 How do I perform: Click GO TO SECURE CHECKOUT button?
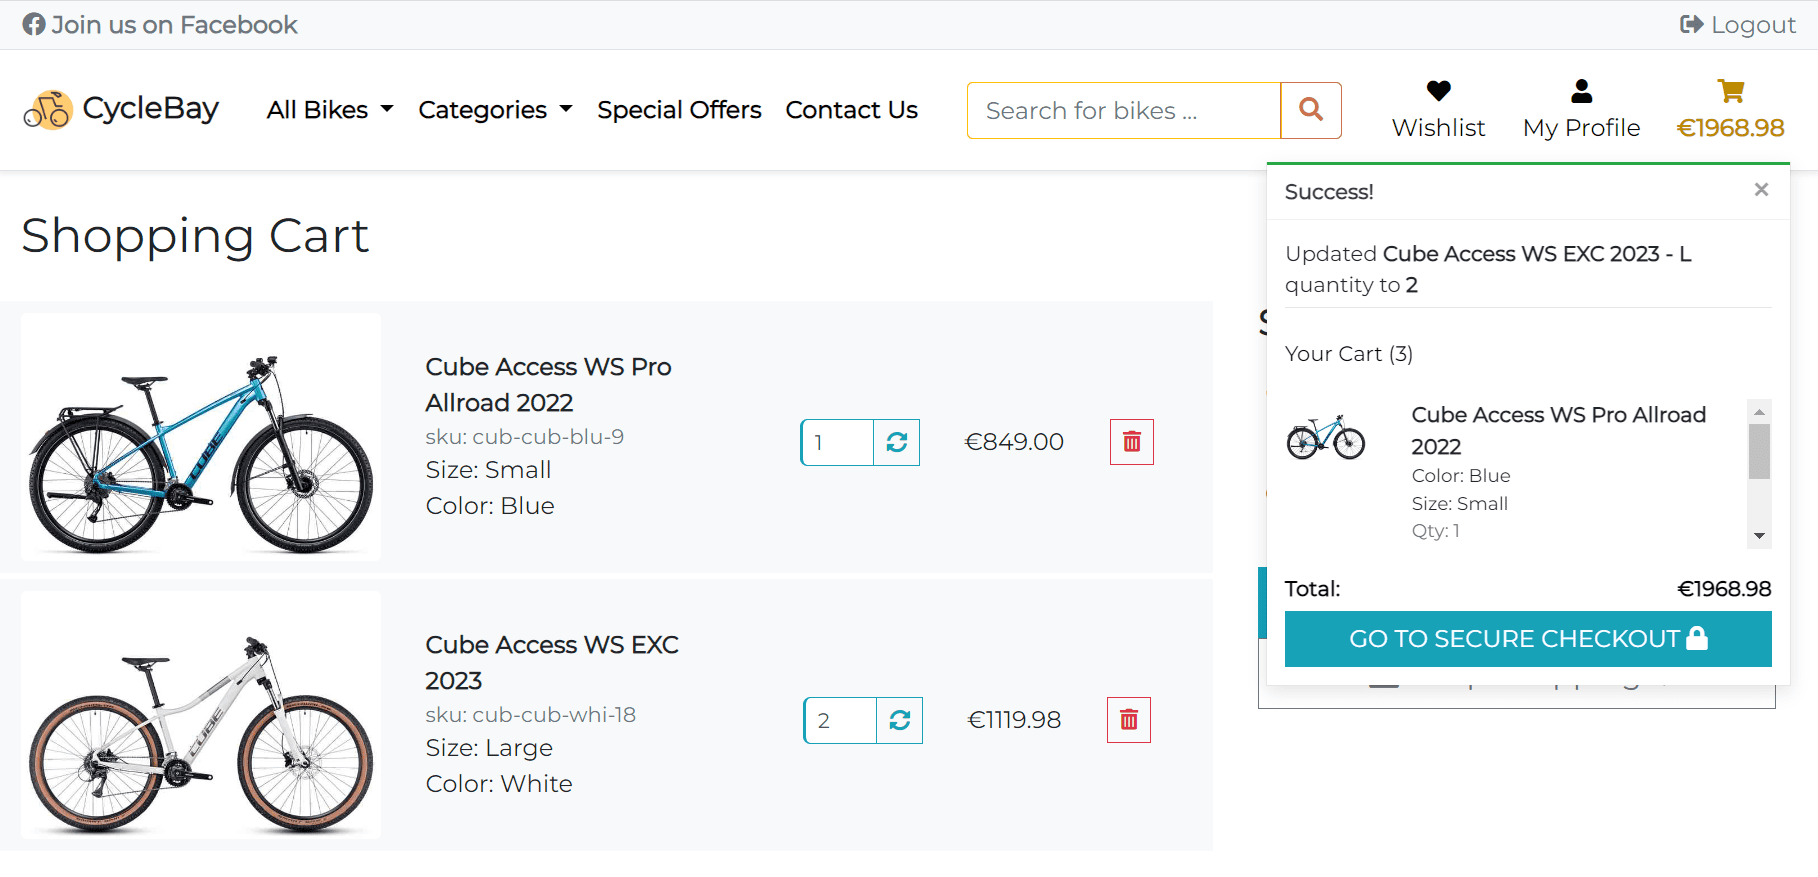pos(1528,638)
